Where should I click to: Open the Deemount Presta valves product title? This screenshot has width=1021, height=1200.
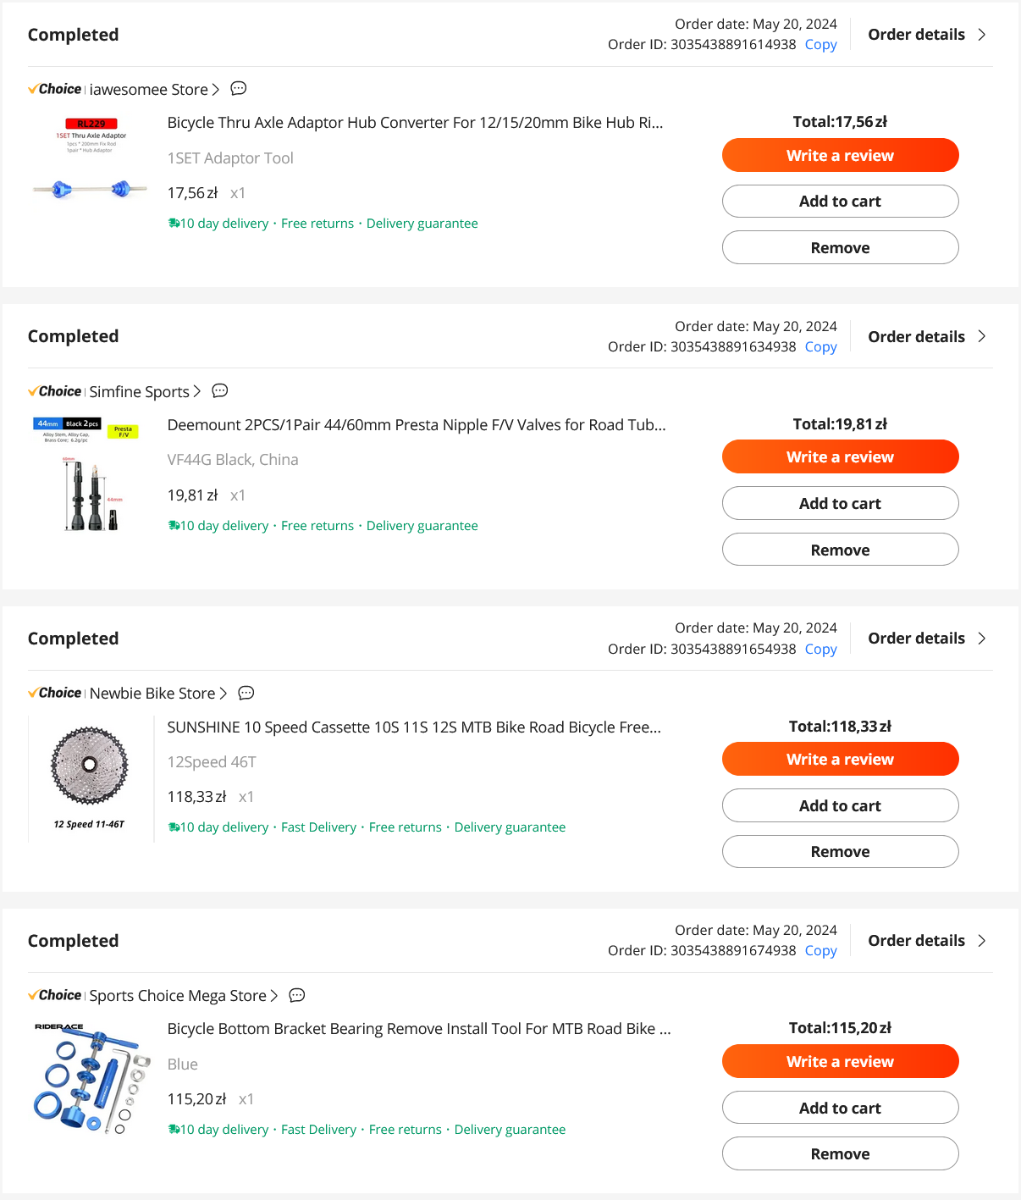click(x=415, y=425)
